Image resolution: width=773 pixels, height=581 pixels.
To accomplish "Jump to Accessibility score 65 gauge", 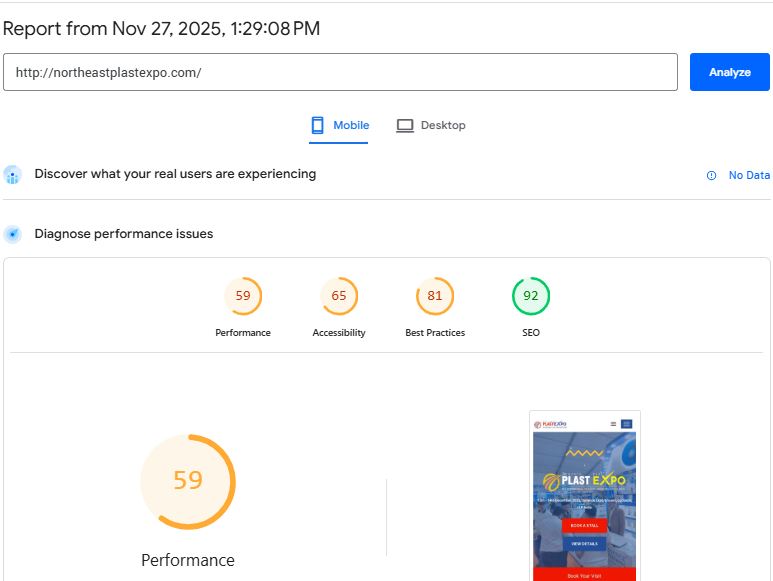I will 339,296.
